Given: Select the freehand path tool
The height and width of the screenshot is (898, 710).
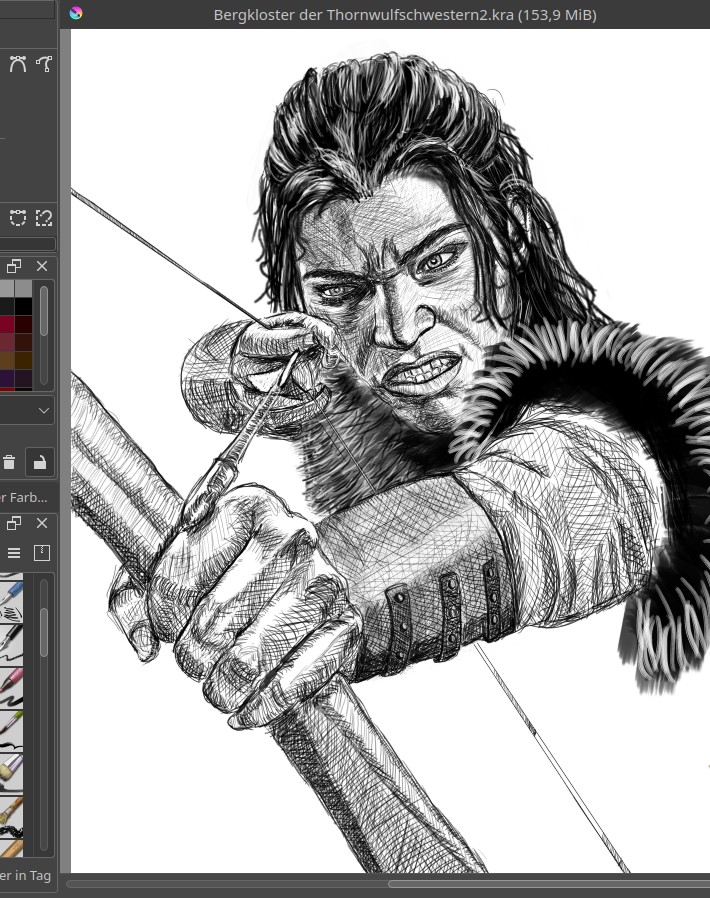Looking at the screenshot, I should click(44, 64).
